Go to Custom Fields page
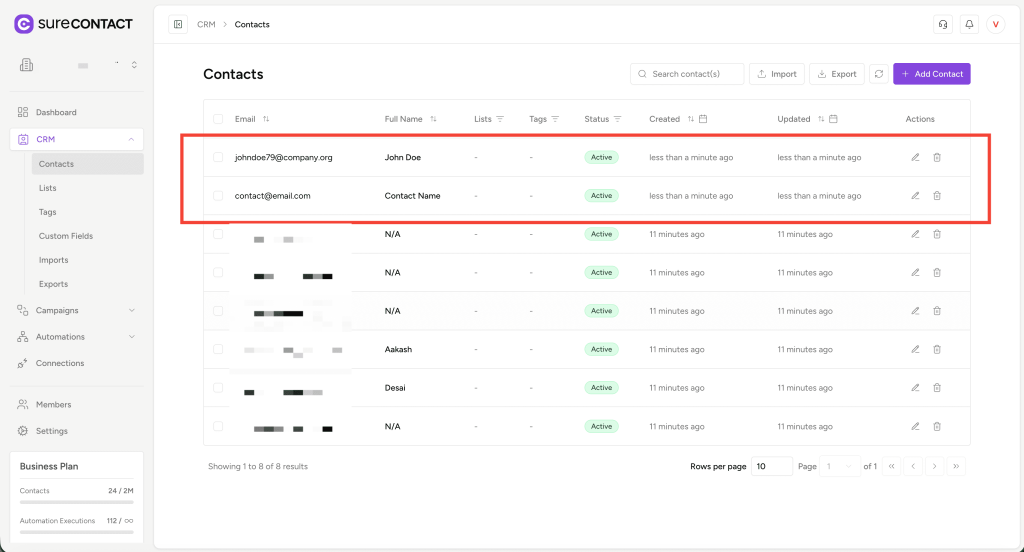The image size is (1024, 552). 66,236
